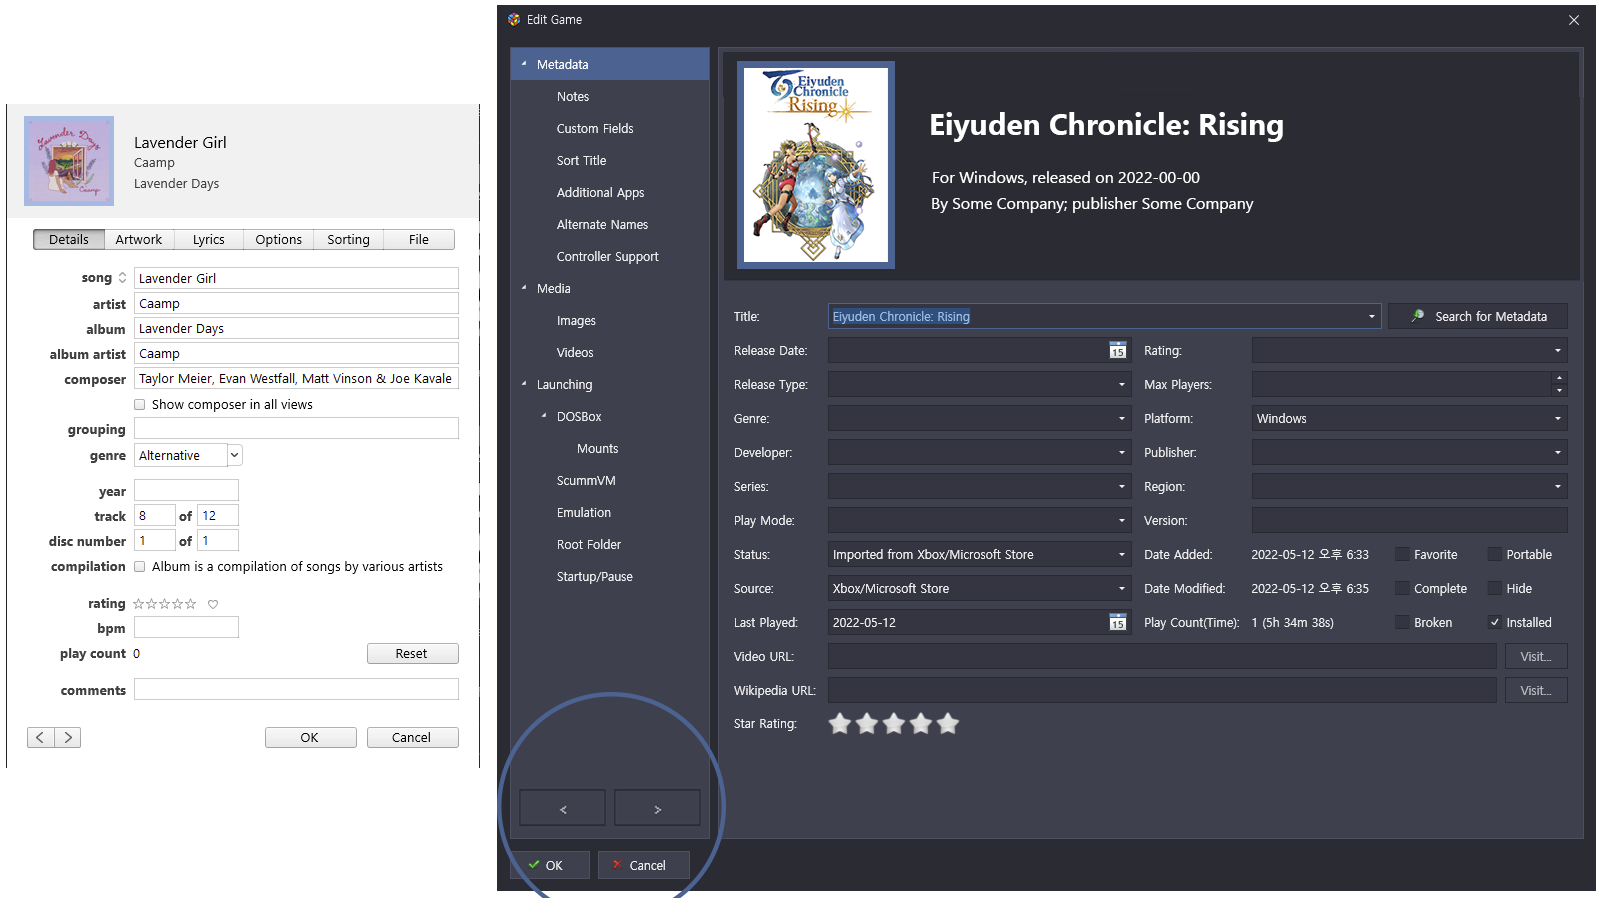Click Visit next to Video URL
Viewport: 1600px width, 898px height.
click(x=1536, y=657)
